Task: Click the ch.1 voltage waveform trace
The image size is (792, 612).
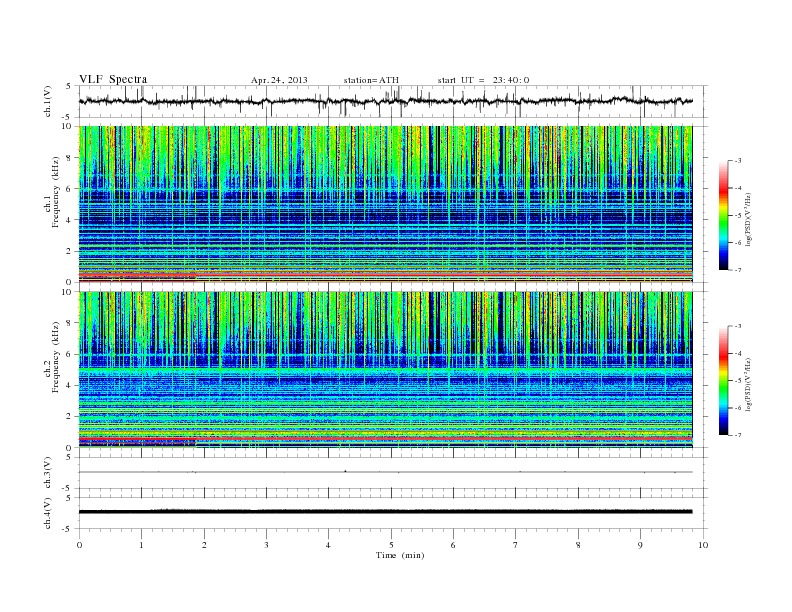Action: pos(385,101)
